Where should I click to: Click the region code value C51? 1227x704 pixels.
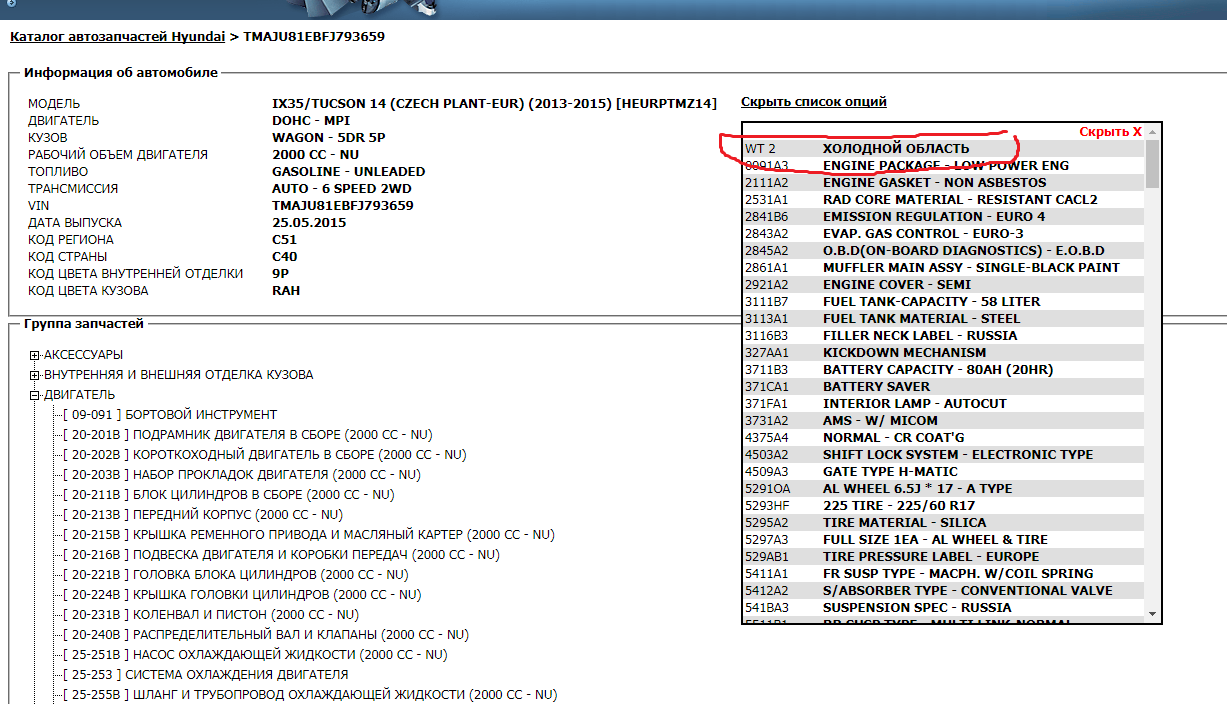[x=285, y=240]
